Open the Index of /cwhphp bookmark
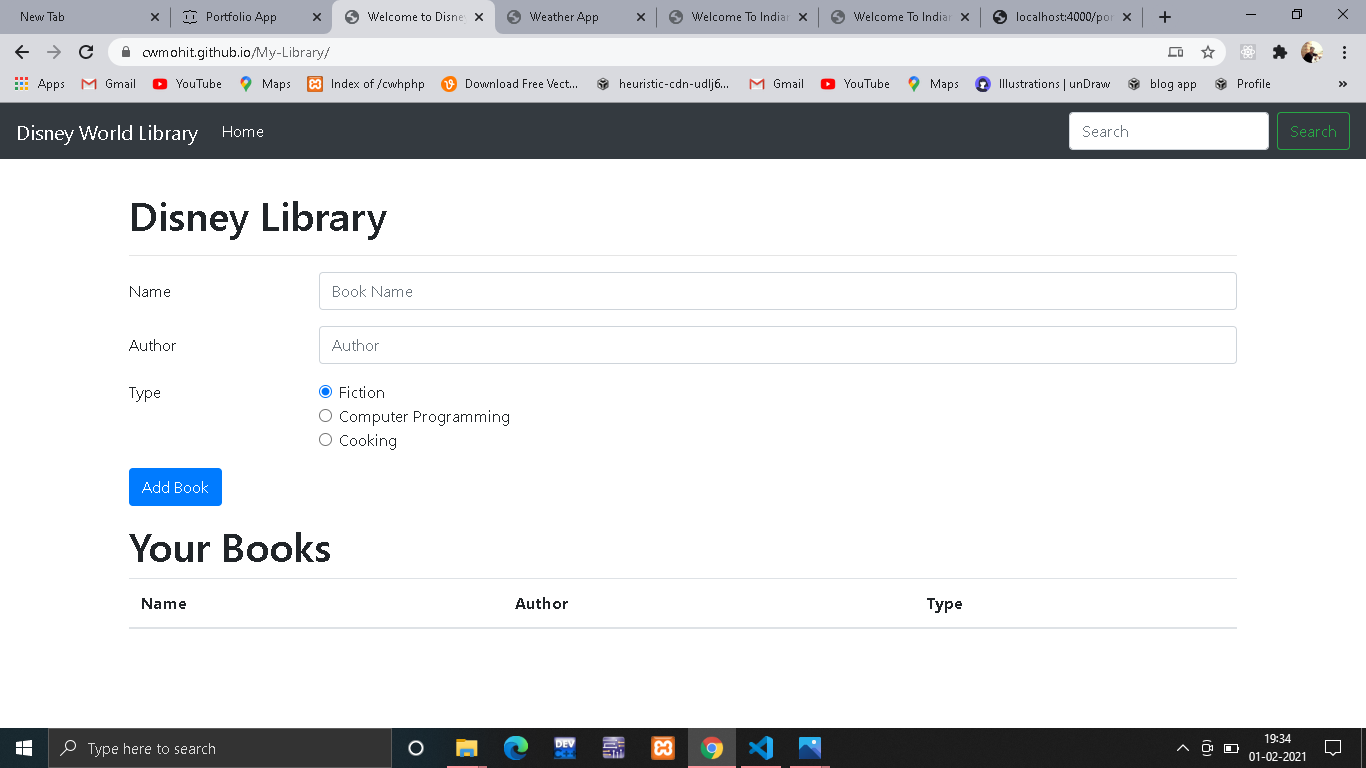1366x768 pixels. point(366,84)
